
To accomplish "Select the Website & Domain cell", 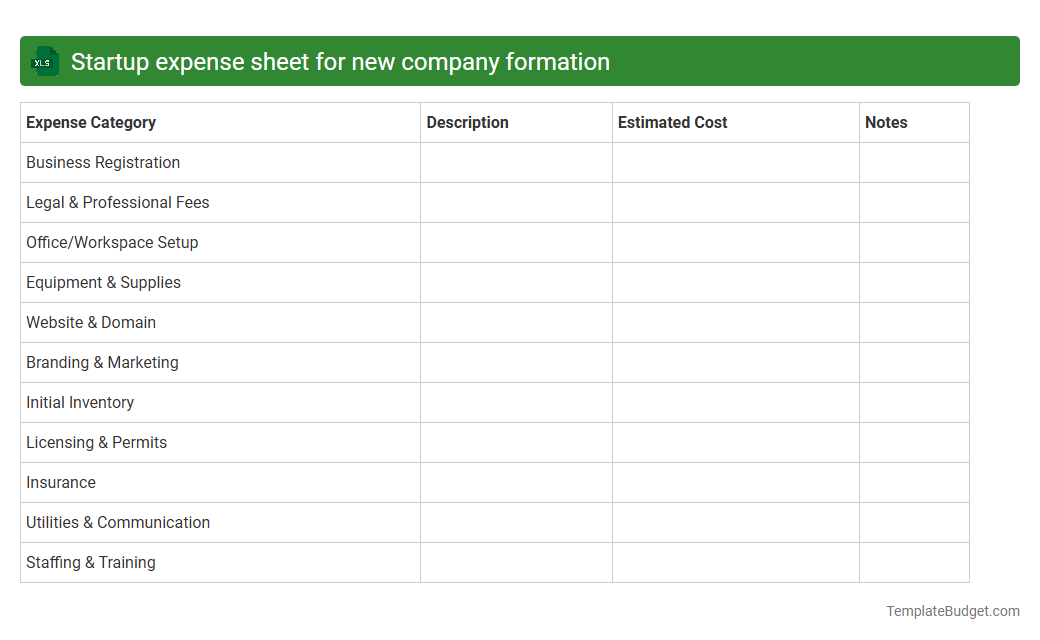I will point(91,322).
